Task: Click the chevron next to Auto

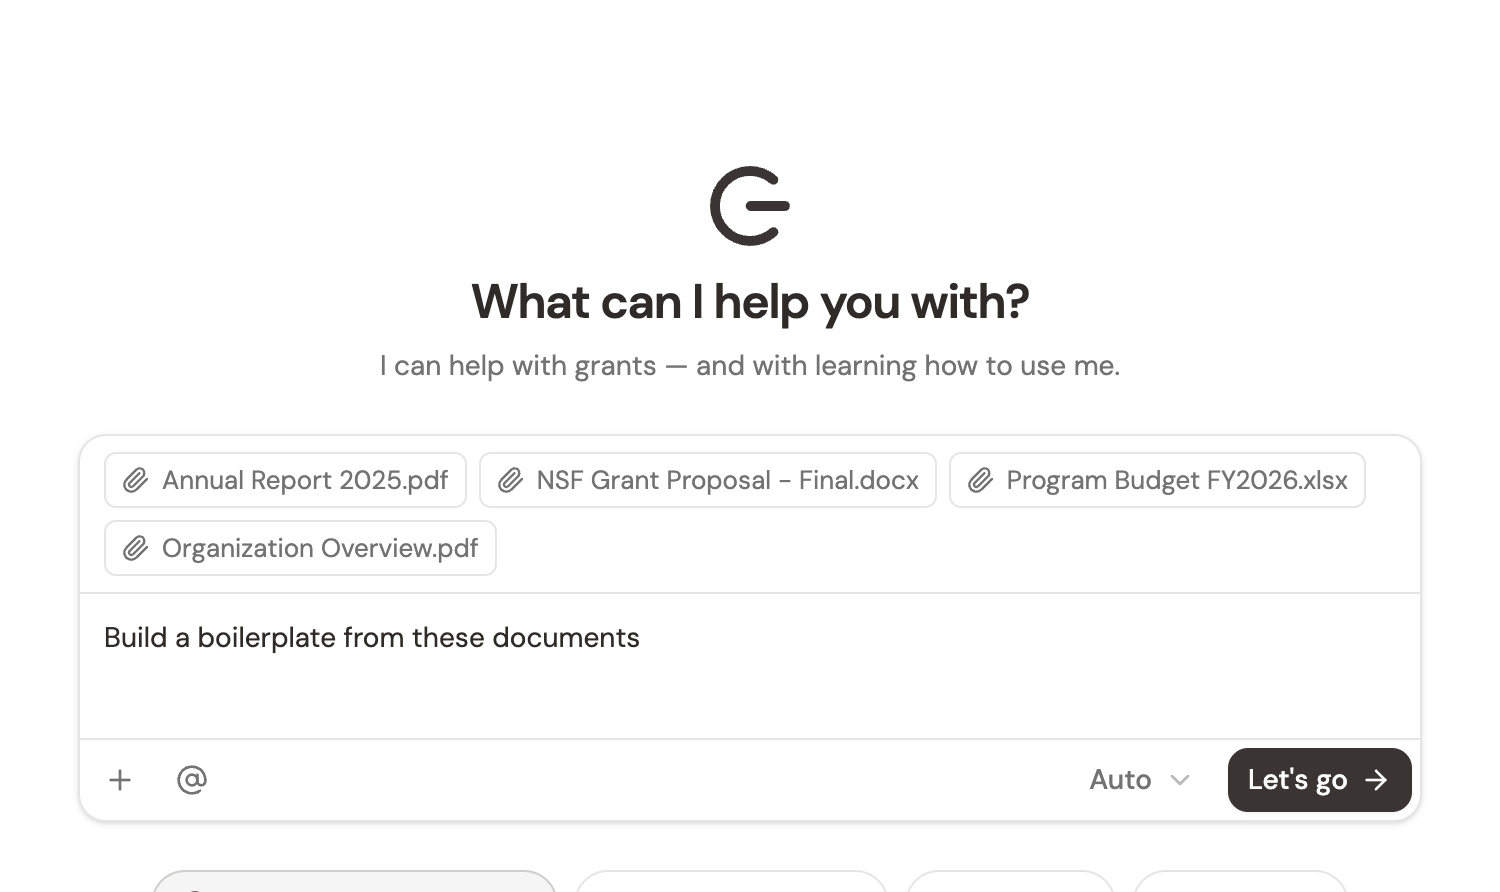Action: pos(1180,780)
